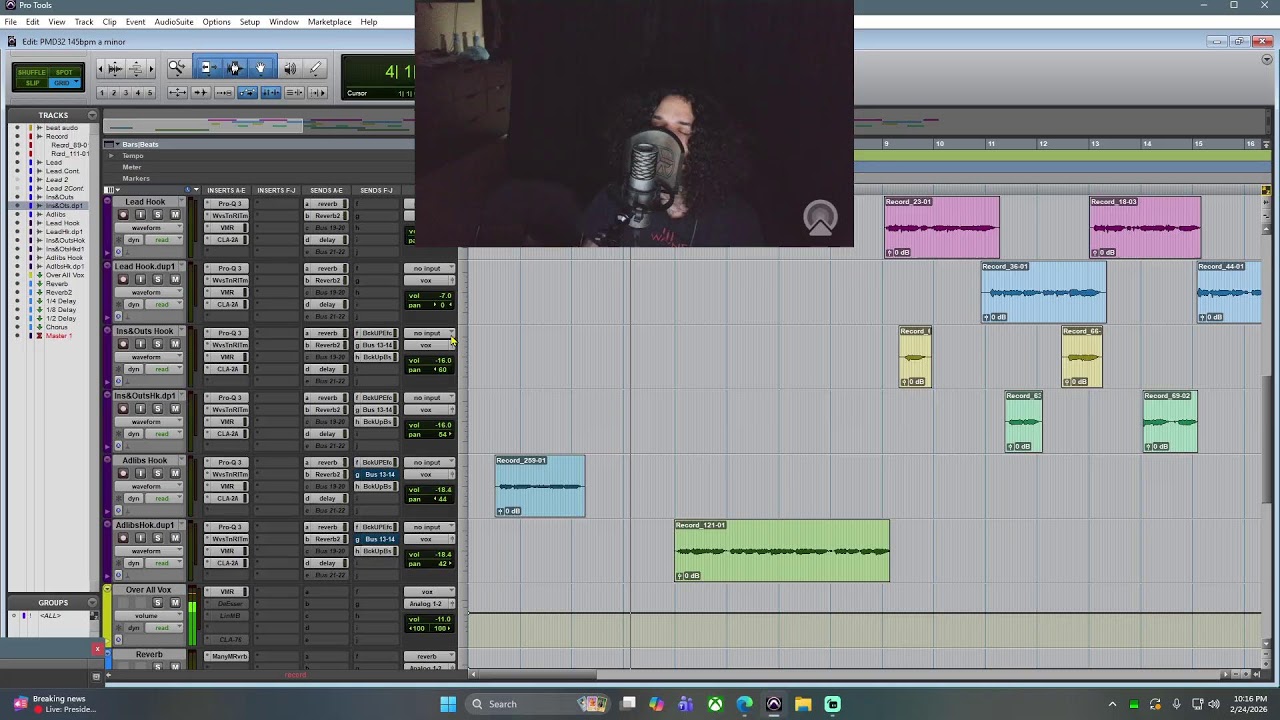Select zoom preset 3
Viewport: 1280px width, 720px height.
point(125,93)
